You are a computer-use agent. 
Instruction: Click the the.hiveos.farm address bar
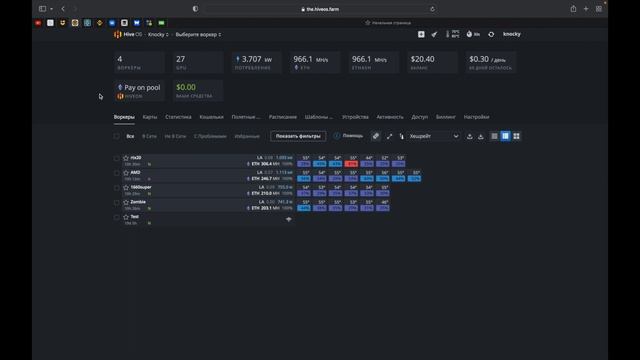(320, 9)
